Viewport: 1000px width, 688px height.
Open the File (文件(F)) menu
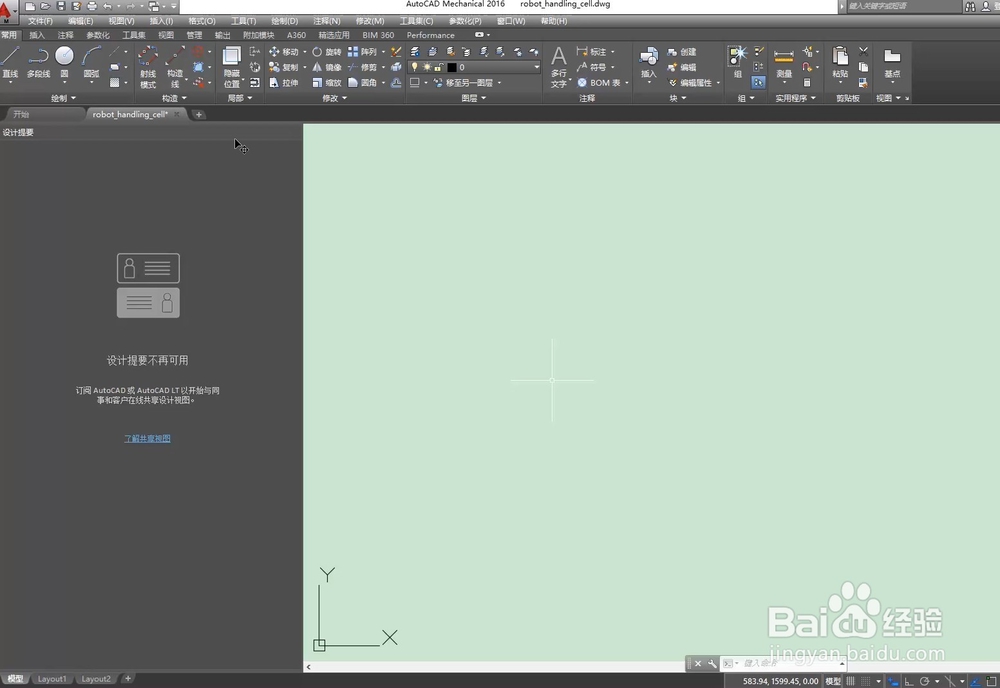[x=40, y=21]
